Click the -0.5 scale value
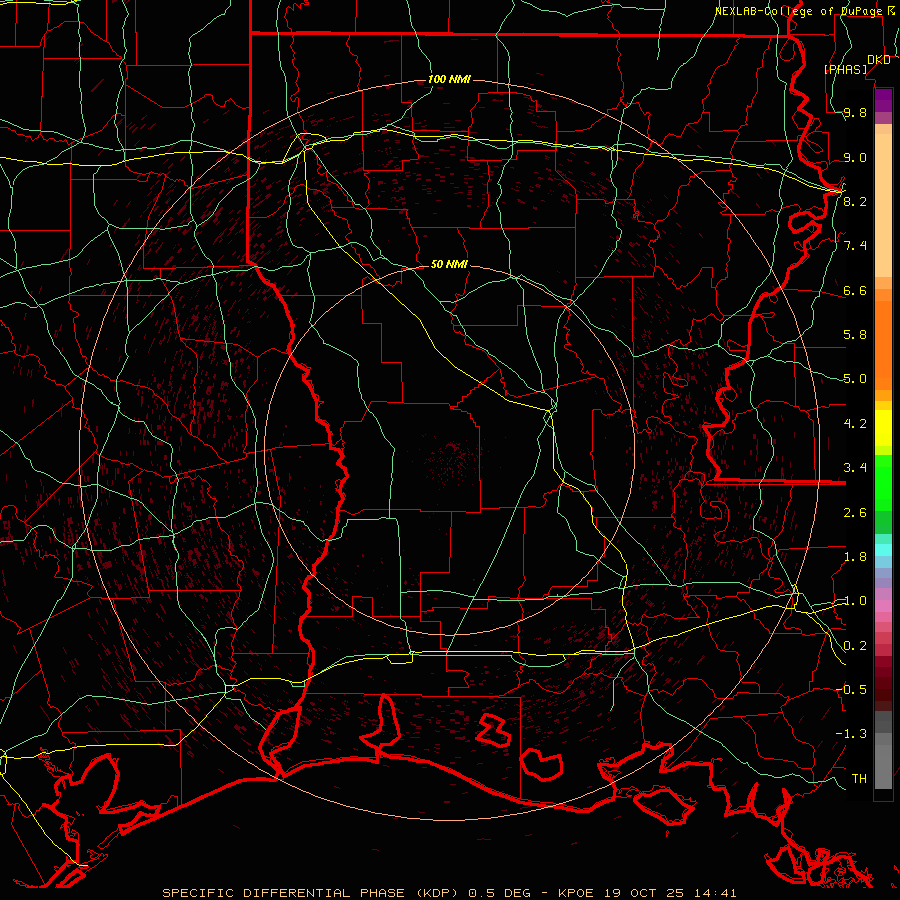Viewport: 900px width, 900px height. tap(852, 689)
